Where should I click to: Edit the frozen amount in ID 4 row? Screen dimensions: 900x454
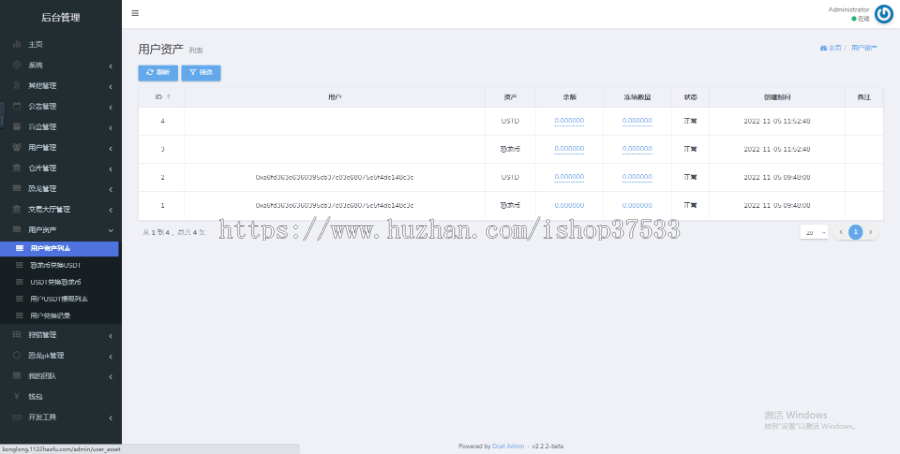(x=637, y=121)
